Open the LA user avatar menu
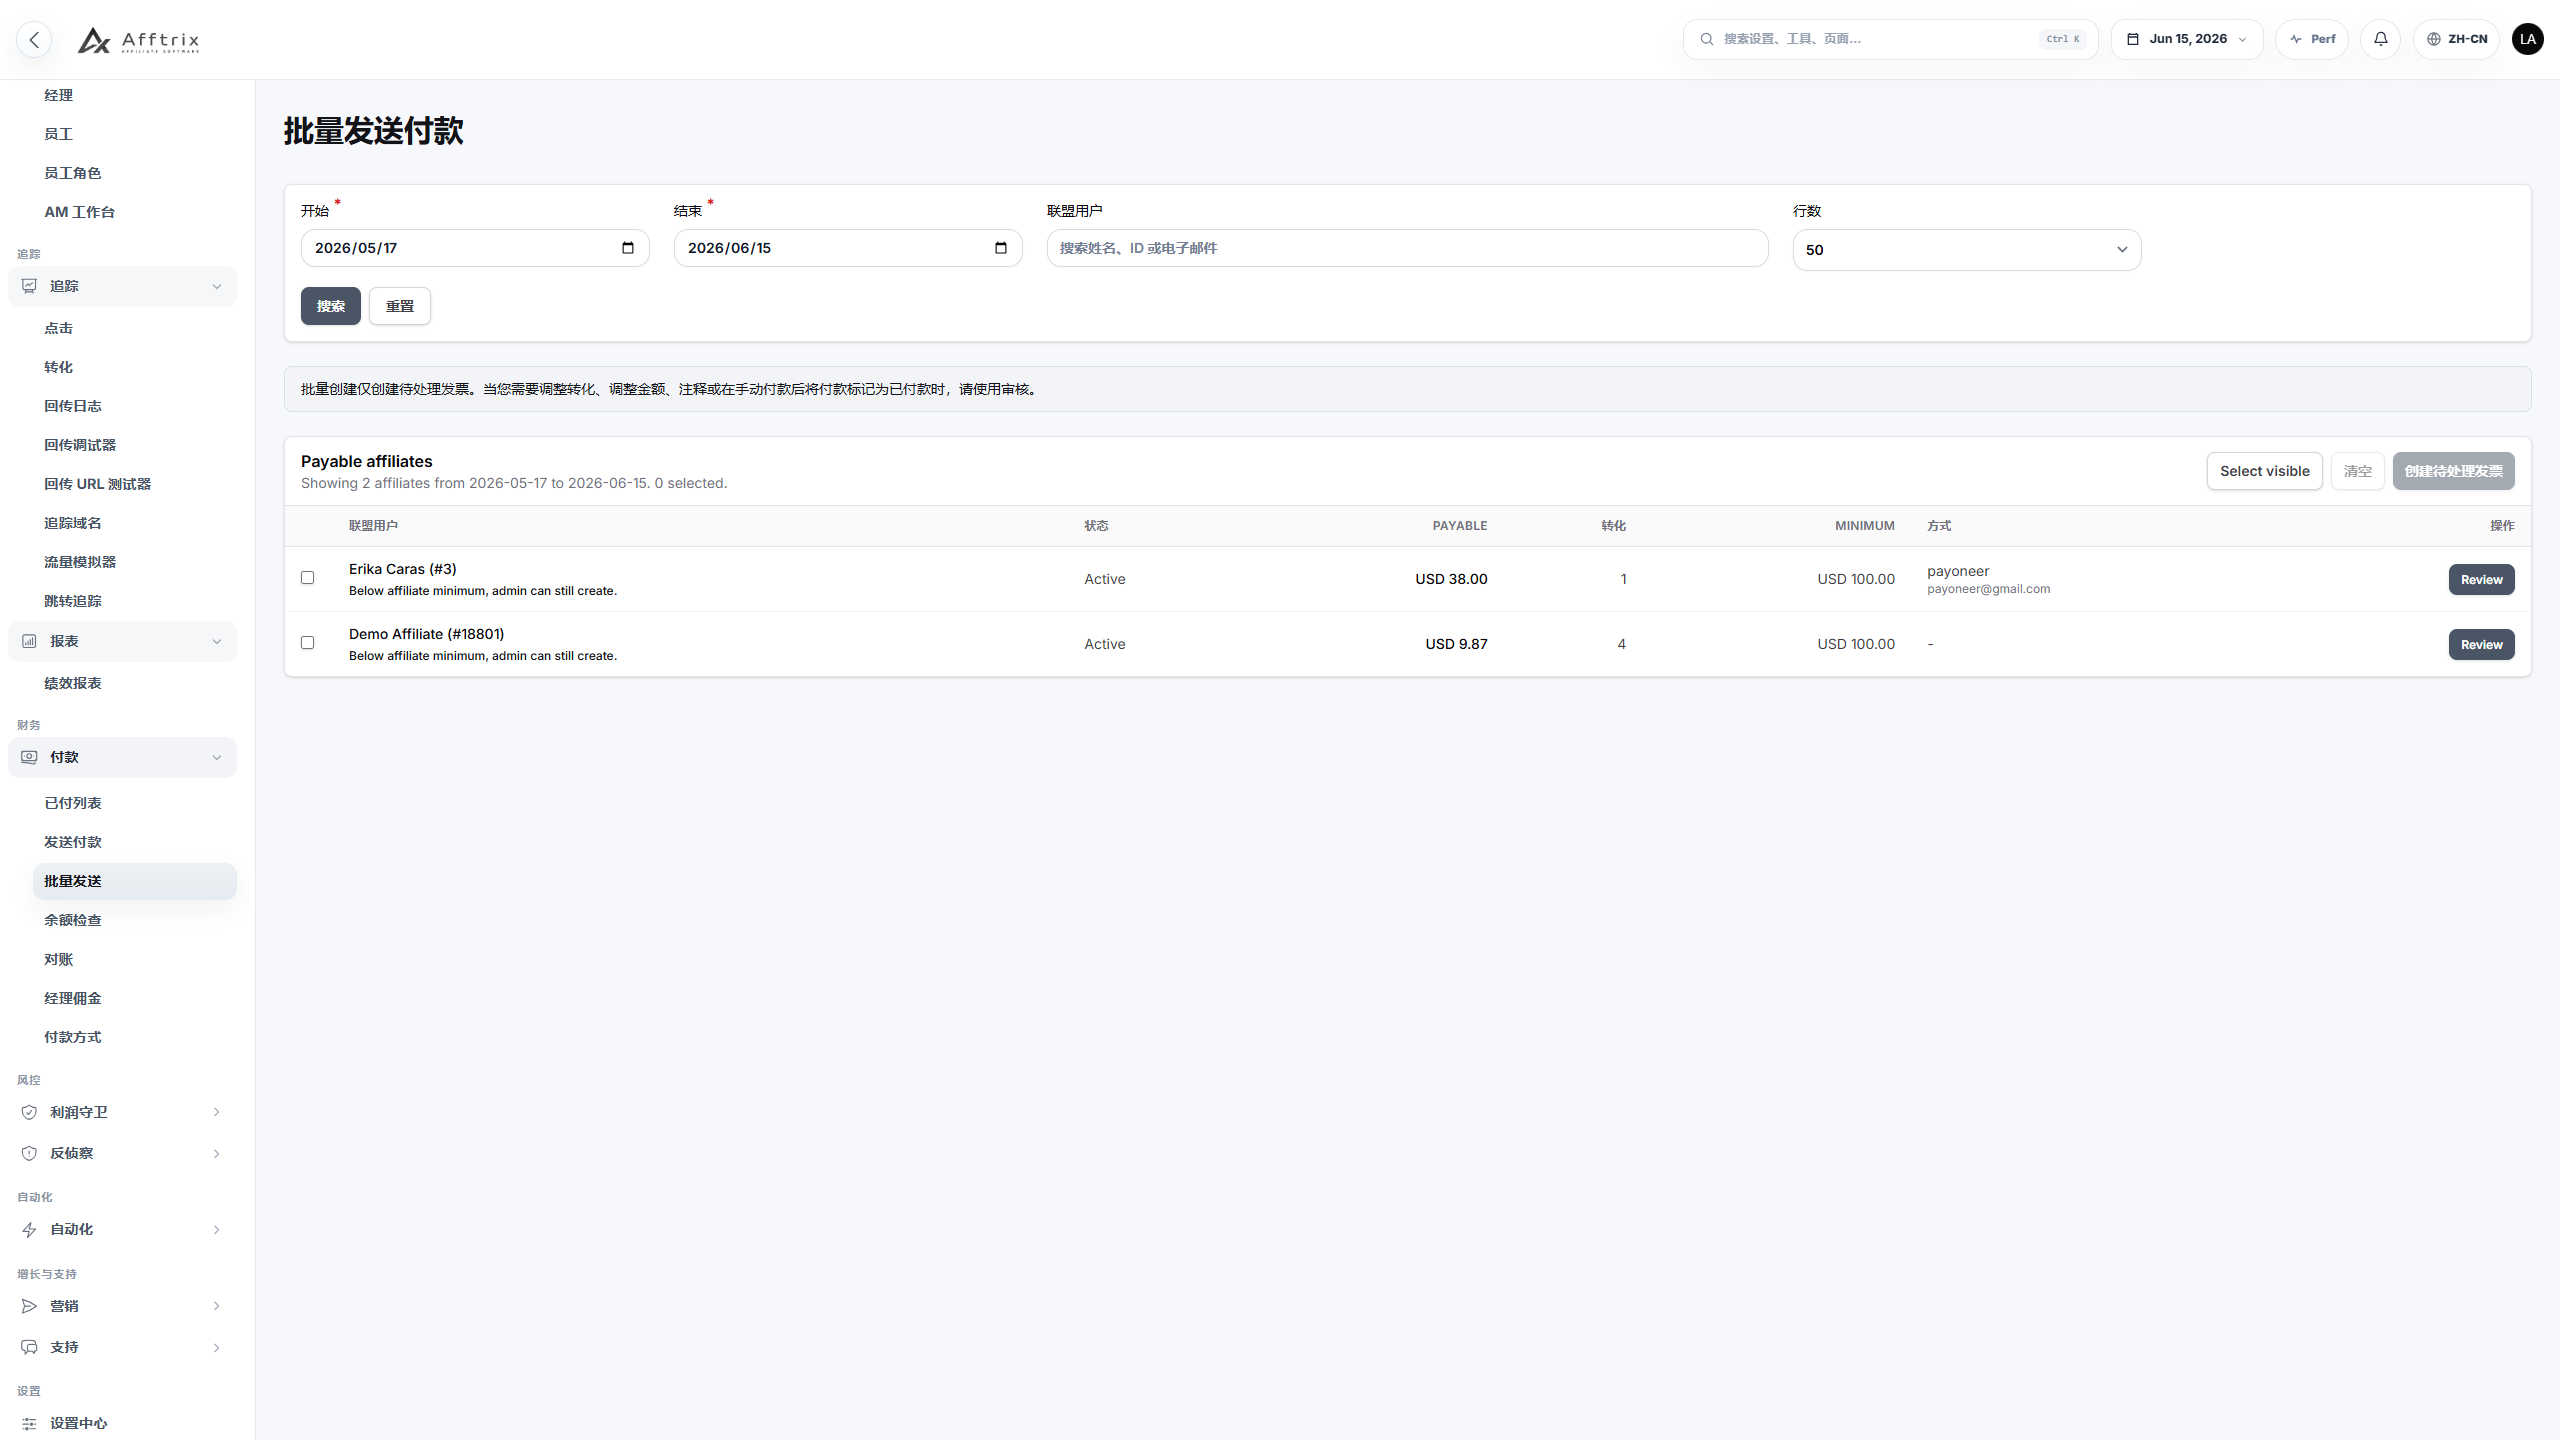The height and width of the screenshot is (1440, 2560). [2527, 39]
